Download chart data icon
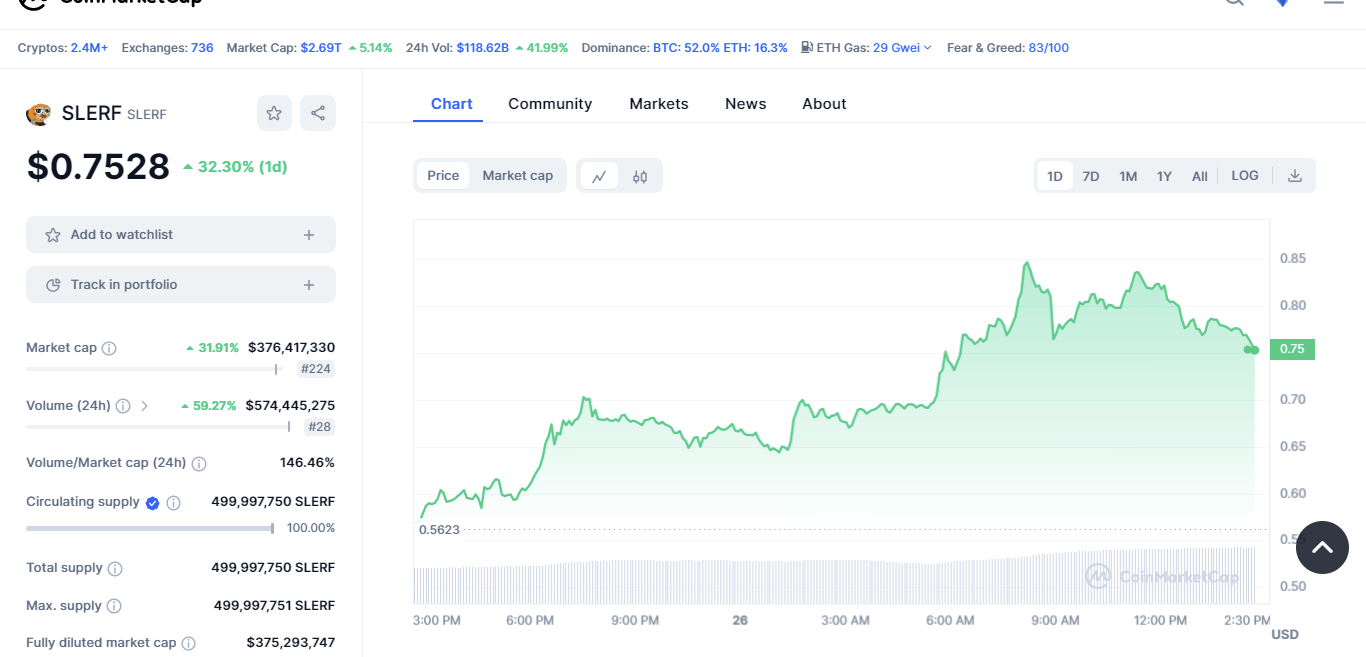This screenshot has height=657, width=1366. pyautogui.click(x=1295, y=176)
